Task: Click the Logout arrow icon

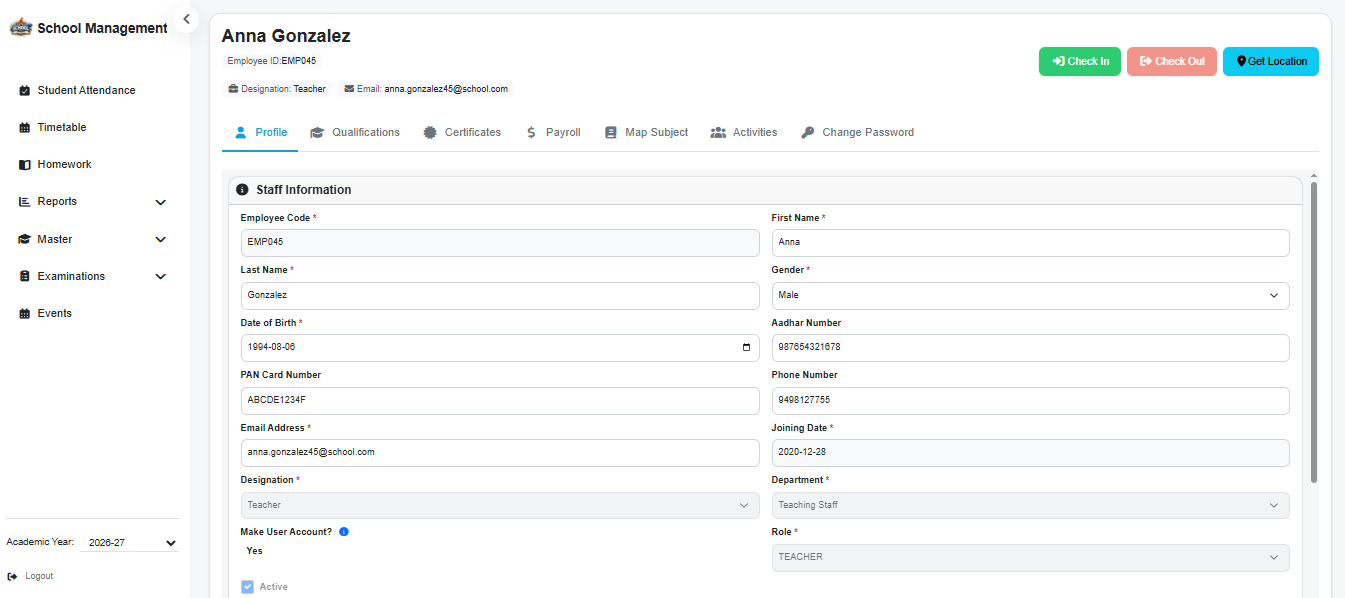Action: coord(12,576)
